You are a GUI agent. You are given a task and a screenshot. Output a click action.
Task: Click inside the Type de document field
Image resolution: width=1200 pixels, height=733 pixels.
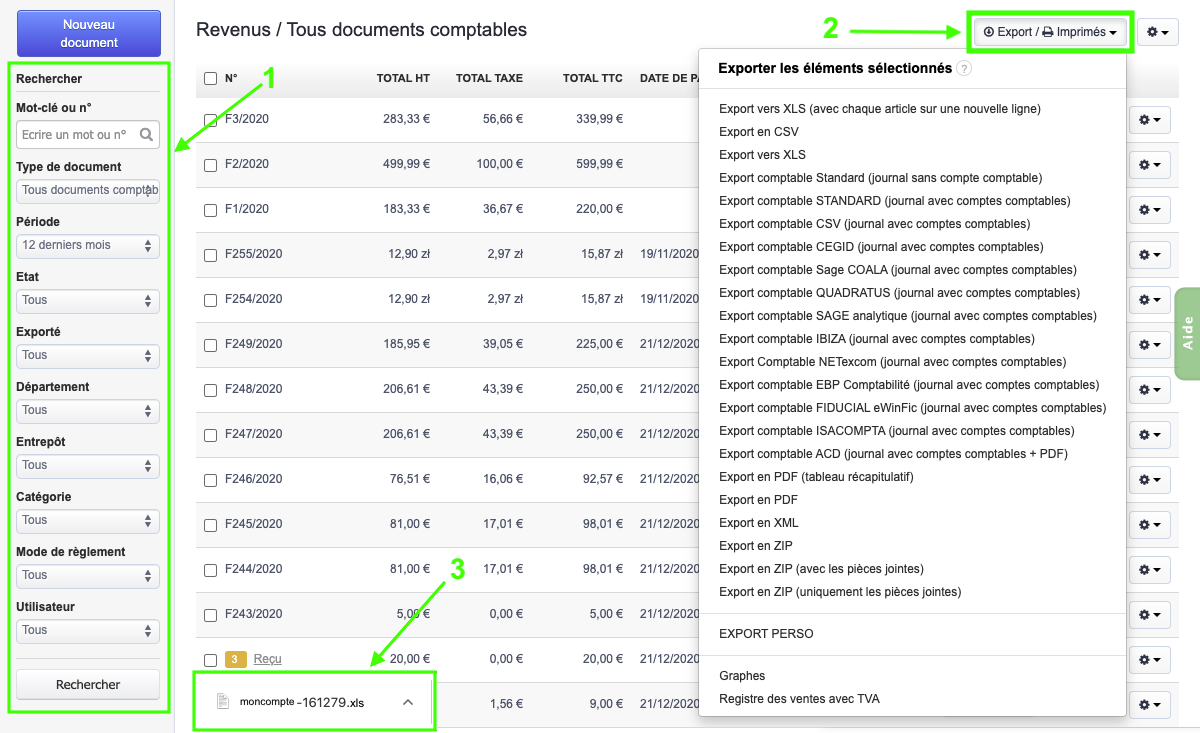[x=88, y=190]
